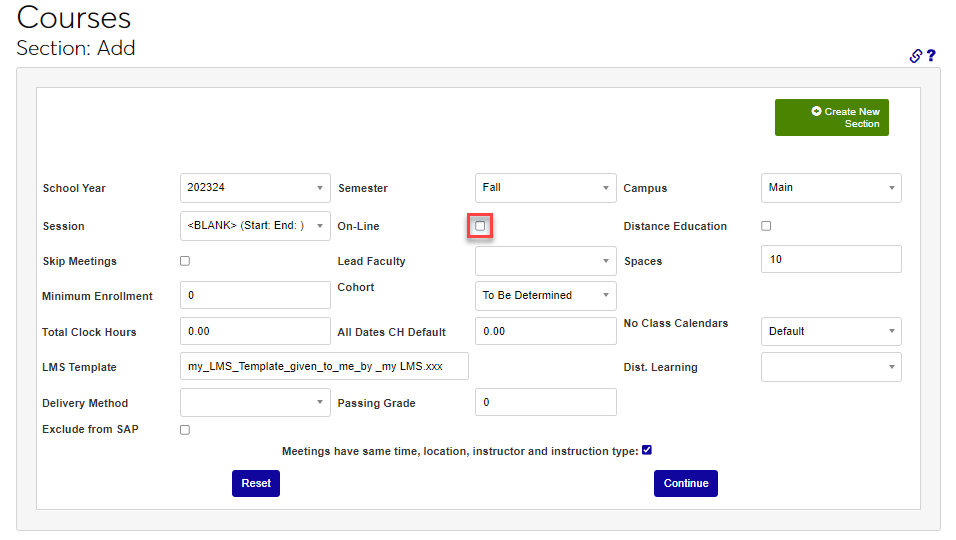Click Create New Section button

pyautogui.click(x=831, y=118)
